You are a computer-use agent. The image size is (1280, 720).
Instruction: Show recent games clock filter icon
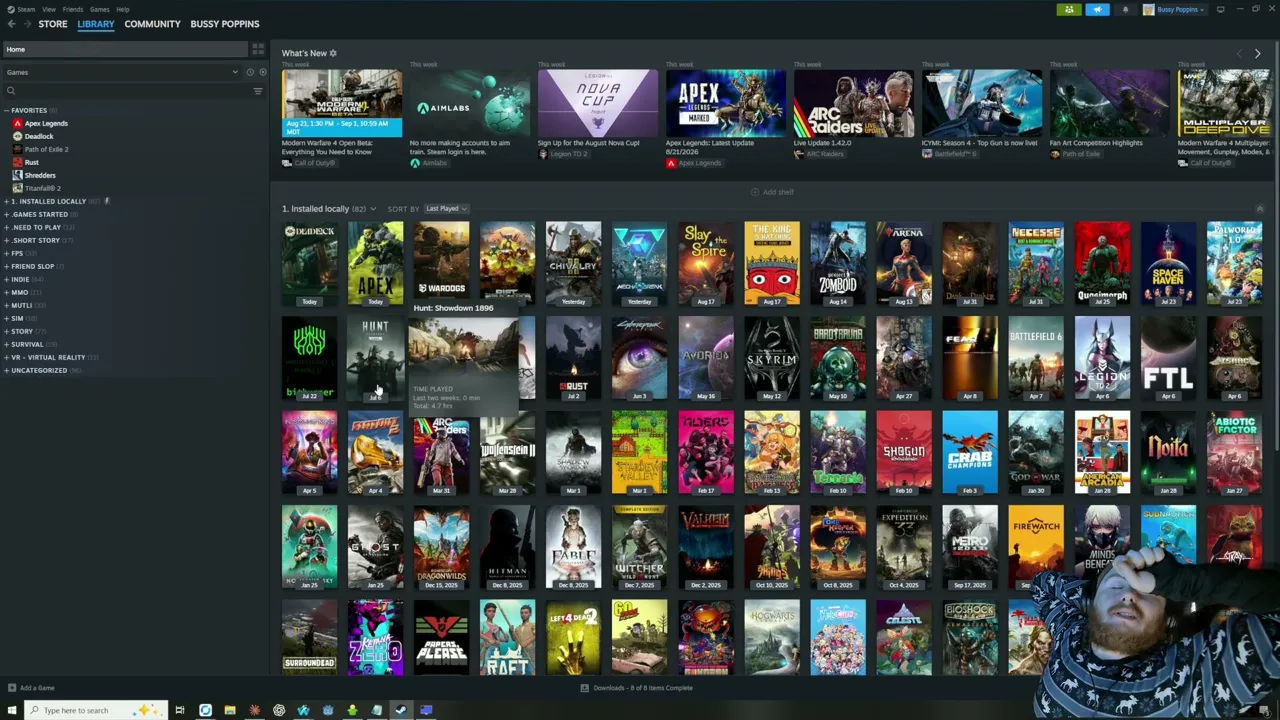[x=250, y=72]
